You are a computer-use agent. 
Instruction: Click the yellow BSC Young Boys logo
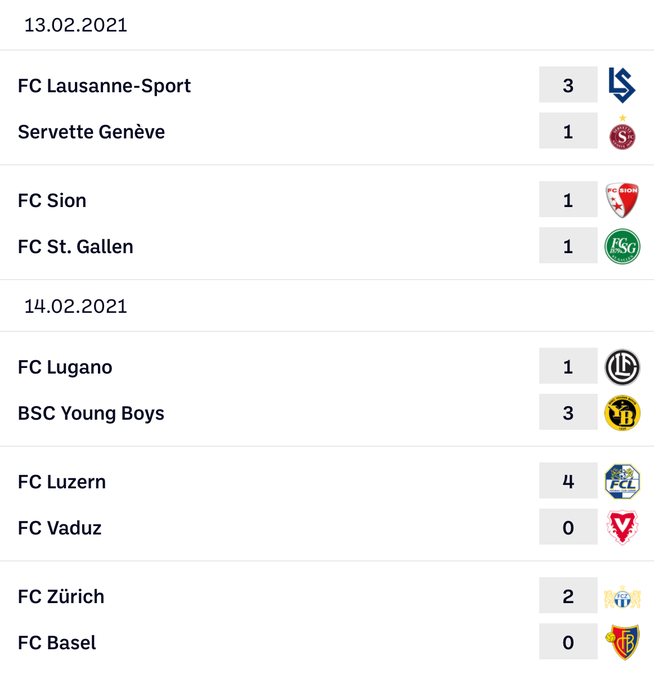(622, 413)
